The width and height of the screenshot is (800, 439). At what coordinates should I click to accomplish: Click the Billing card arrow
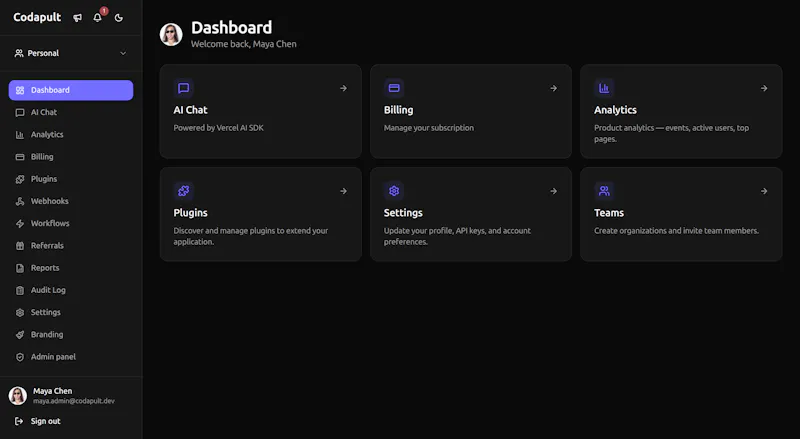(554, 88)
